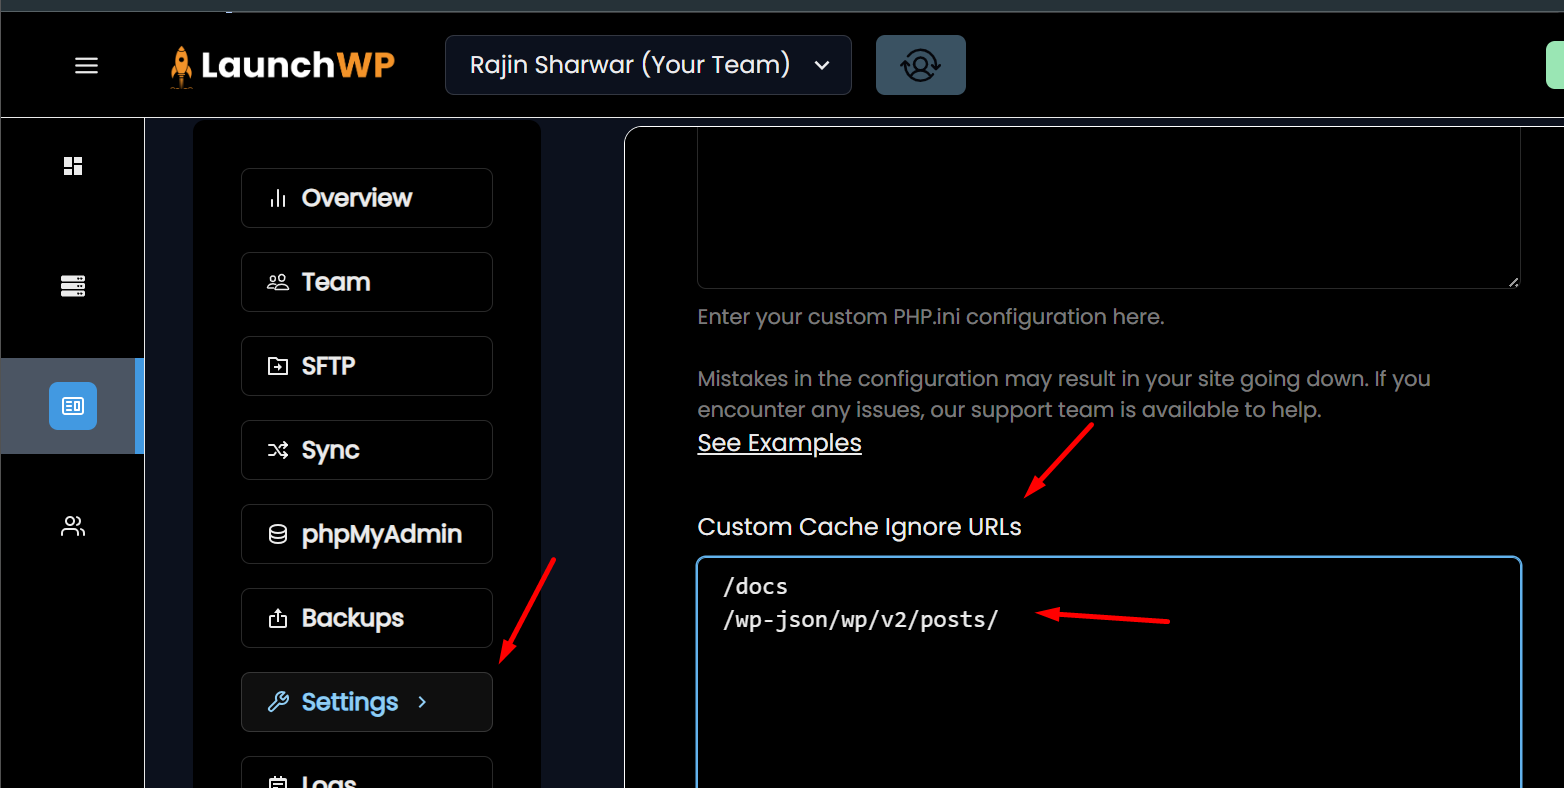Click the PHP.ini textarea resize grip
Image resolution: width=1564 pixels, height=788 pixels.
tap(1512, 283)
